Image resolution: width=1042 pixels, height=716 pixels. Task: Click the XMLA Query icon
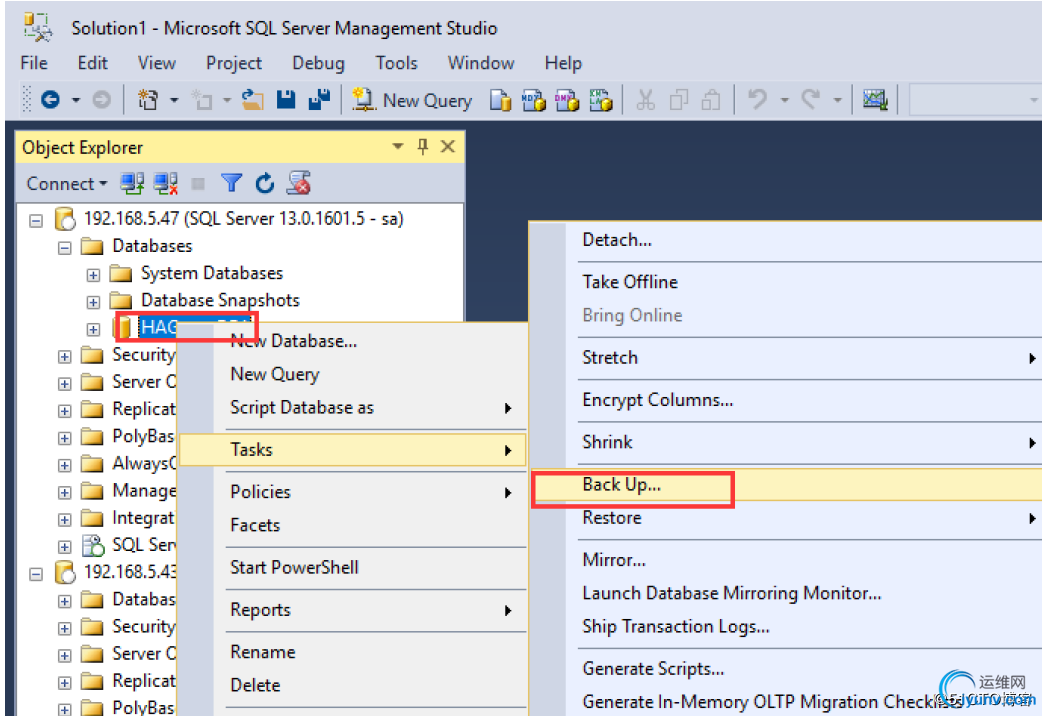click(601, 100)
